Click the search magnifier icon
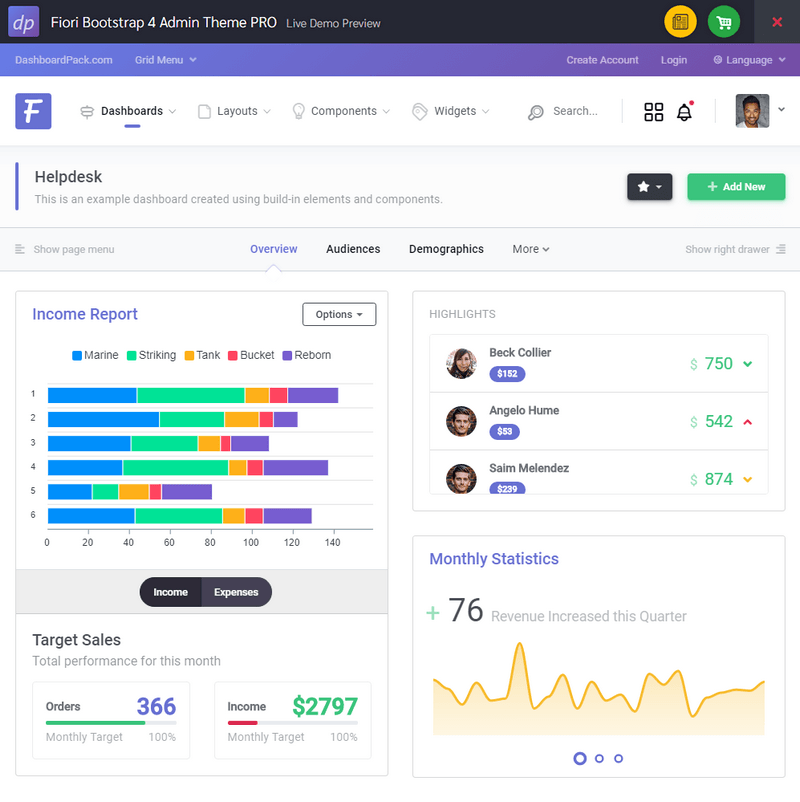 click(x=536, y=112)
